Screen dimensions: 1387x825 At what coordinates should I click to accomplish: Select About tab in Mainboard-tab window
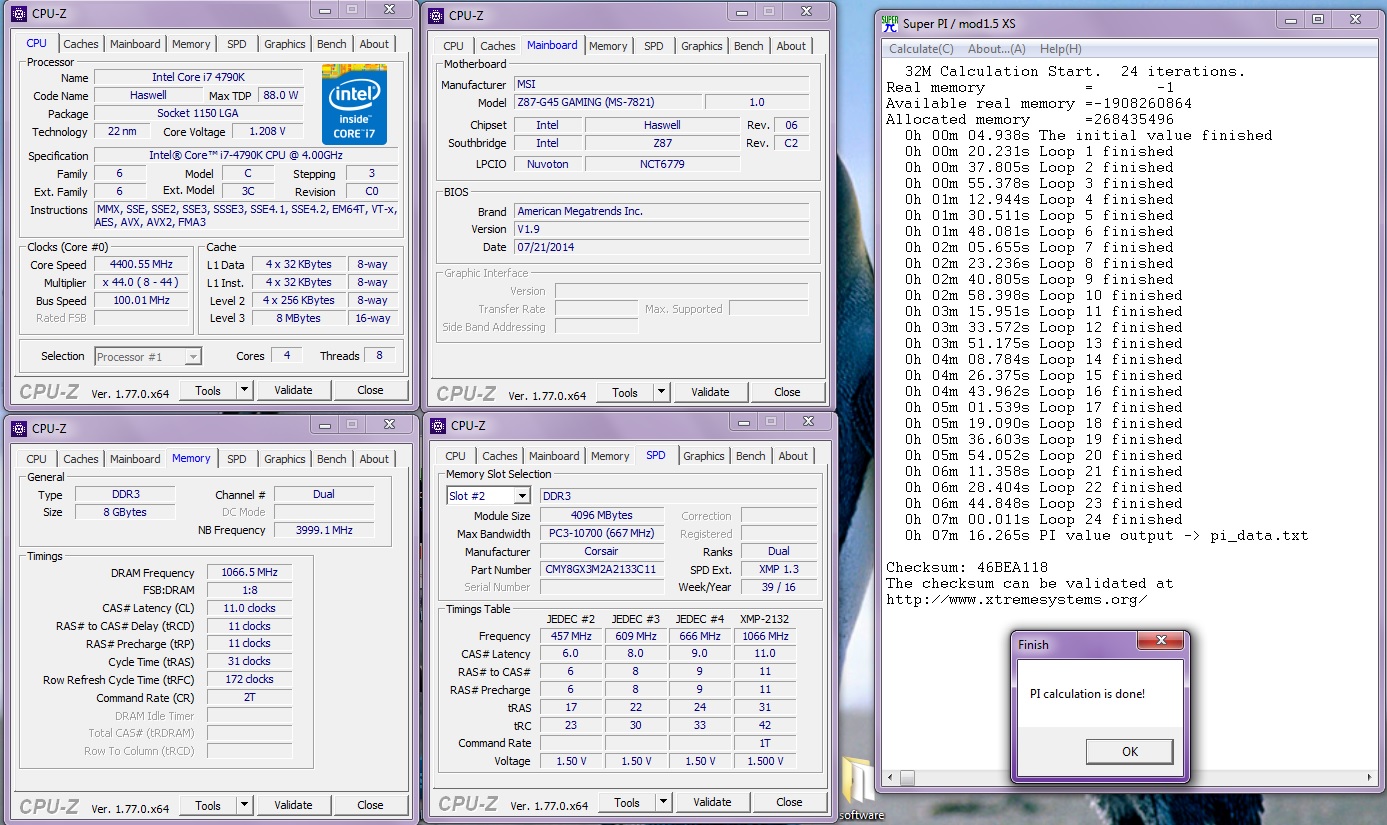[x=791, y=46]
